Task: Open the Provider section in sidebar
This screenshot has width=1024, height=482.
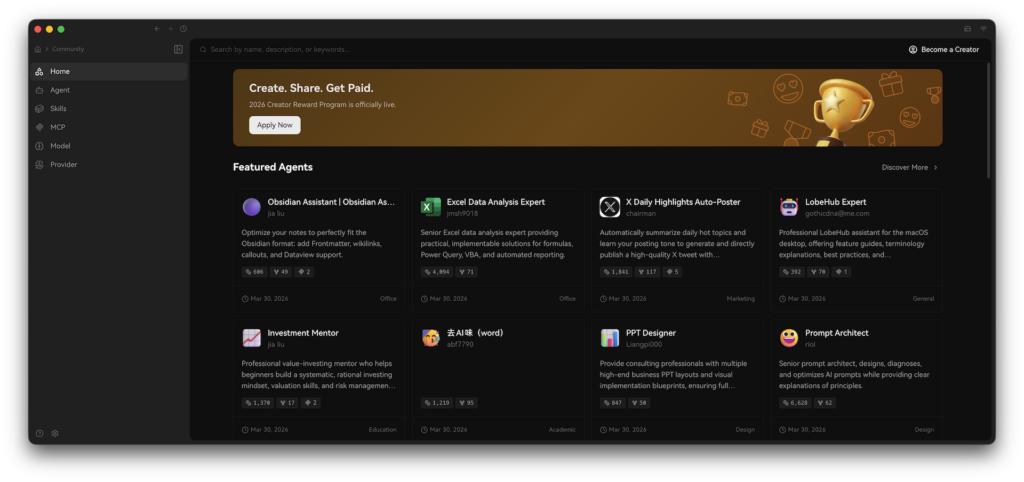Action: 63,164
